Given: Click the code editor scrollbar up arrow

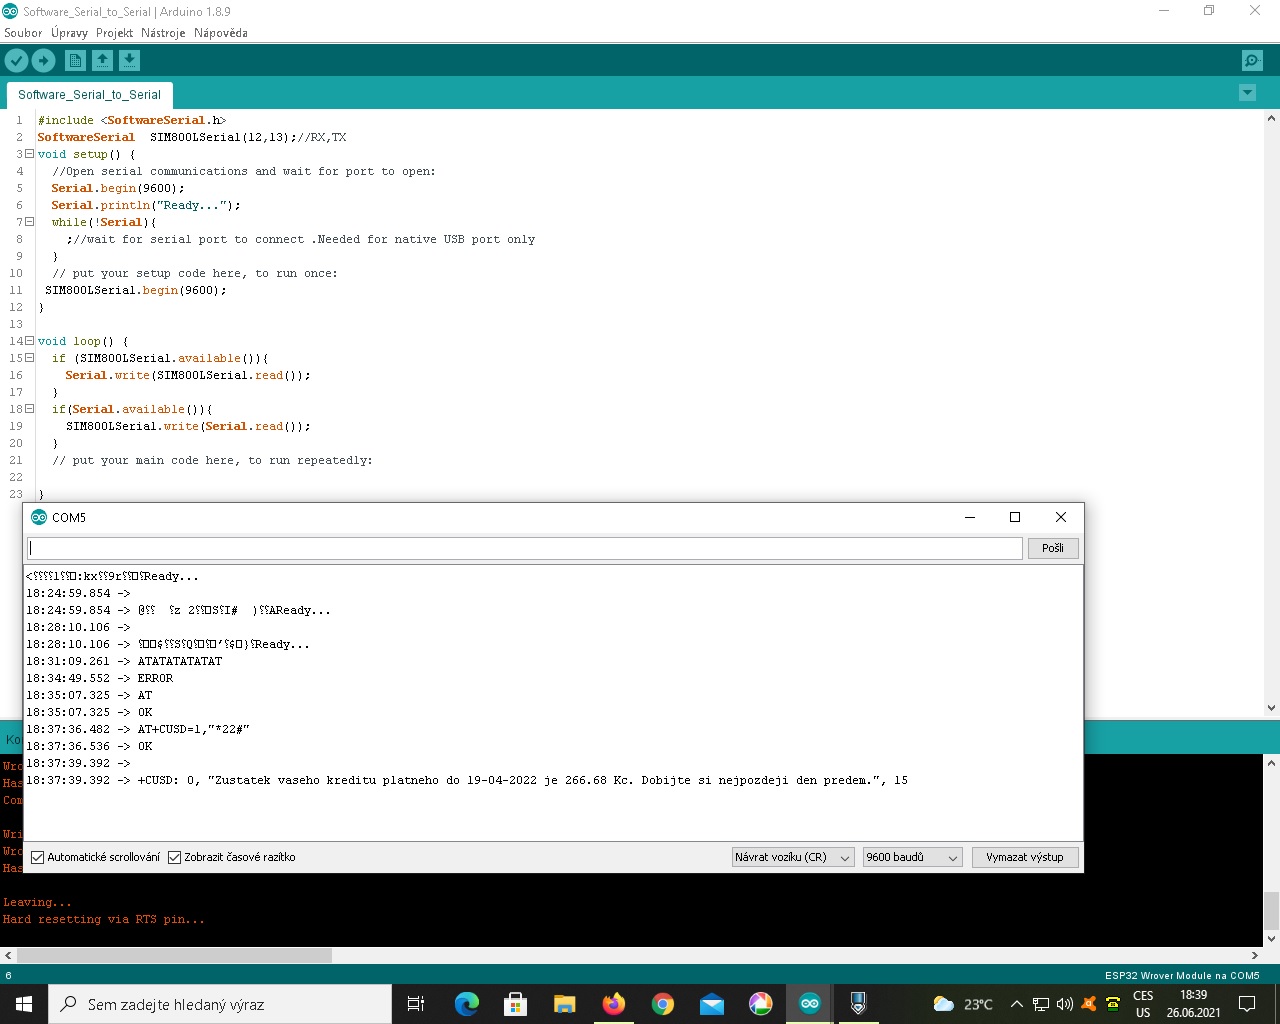Looking at the screenshot, I should click(1271, 117).
